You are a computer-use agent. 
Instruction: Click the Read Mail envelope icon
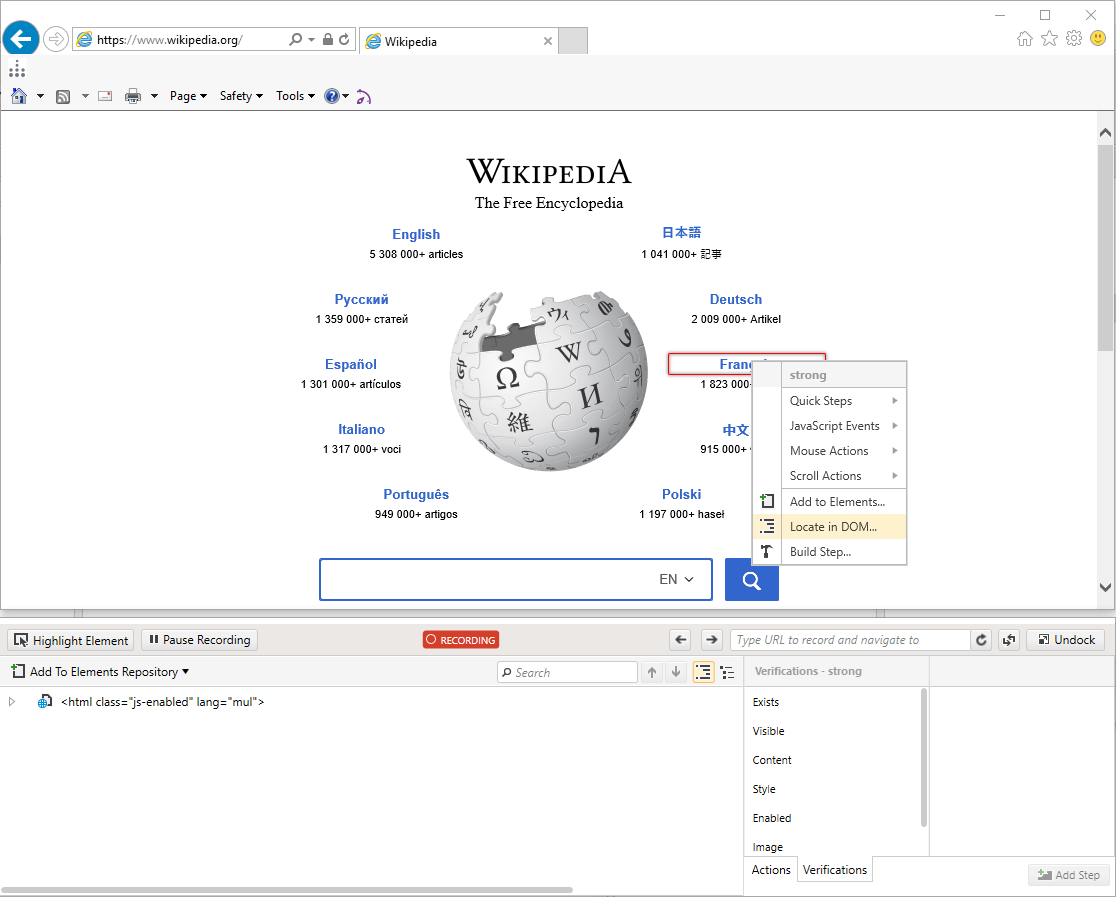pyautogui.click(x=105, y=96)
